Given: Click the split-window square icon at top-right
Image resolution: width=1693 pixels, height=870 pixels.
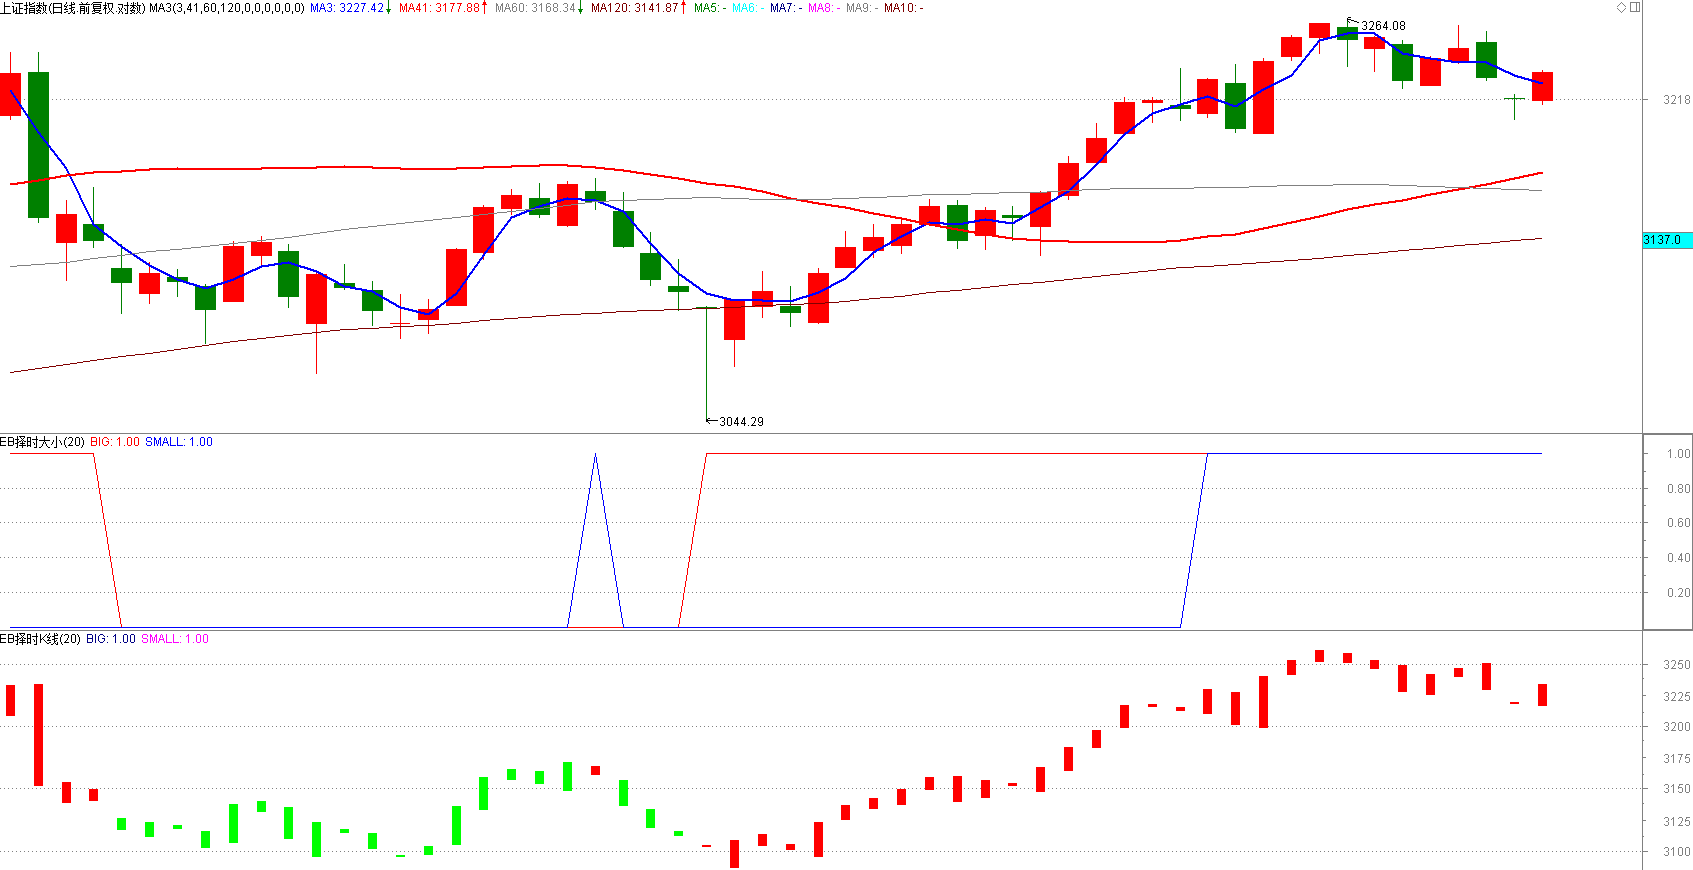Looking at the screenshot, I should click(1635, 7).
